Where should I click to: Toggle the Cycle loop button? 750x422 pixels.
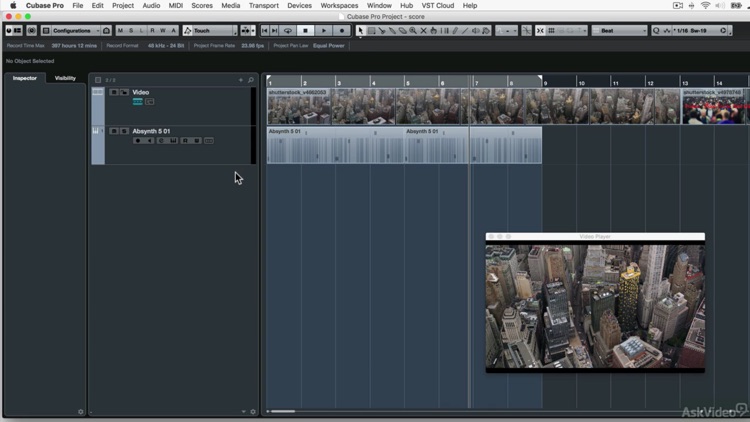tap(288, 31)
